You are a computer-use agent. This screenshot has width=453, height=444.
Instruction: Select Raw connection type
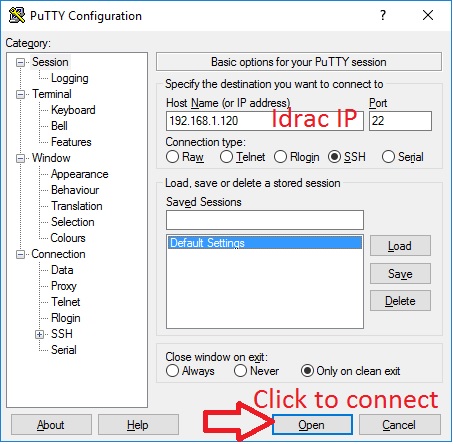point(172,157)
